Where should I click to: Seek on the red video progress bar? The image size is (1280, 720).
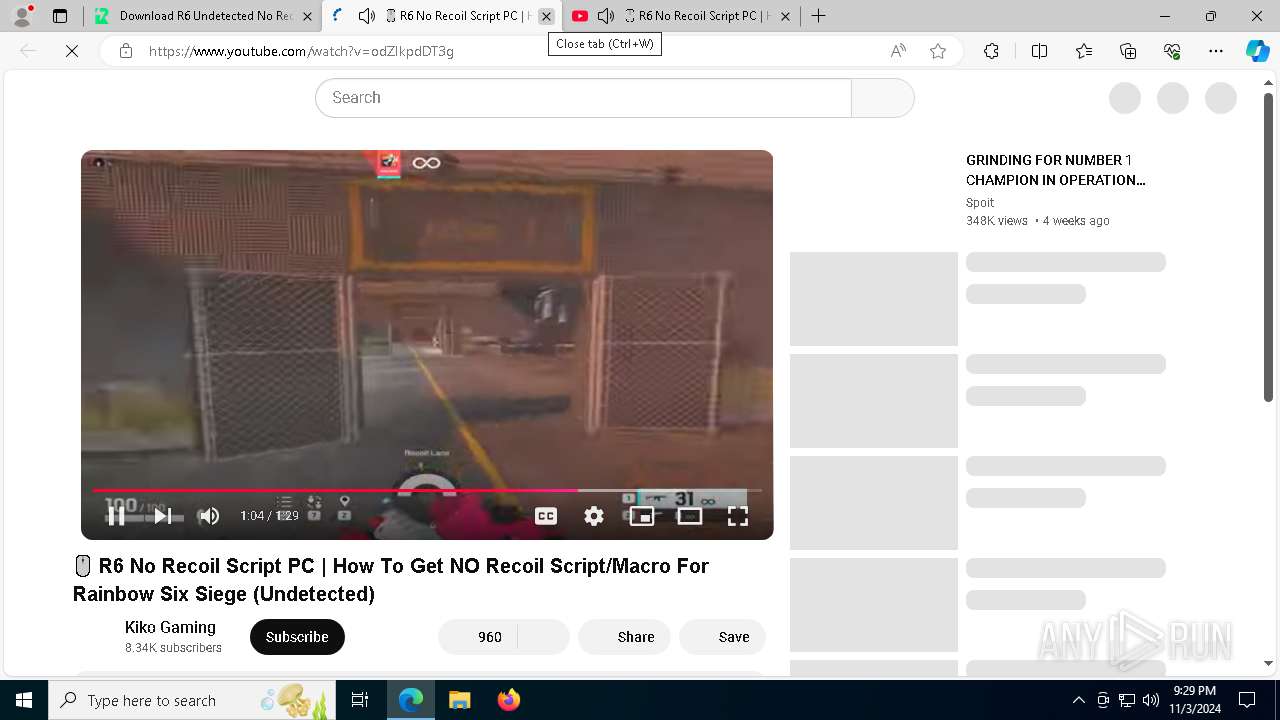tap(427, 490)
